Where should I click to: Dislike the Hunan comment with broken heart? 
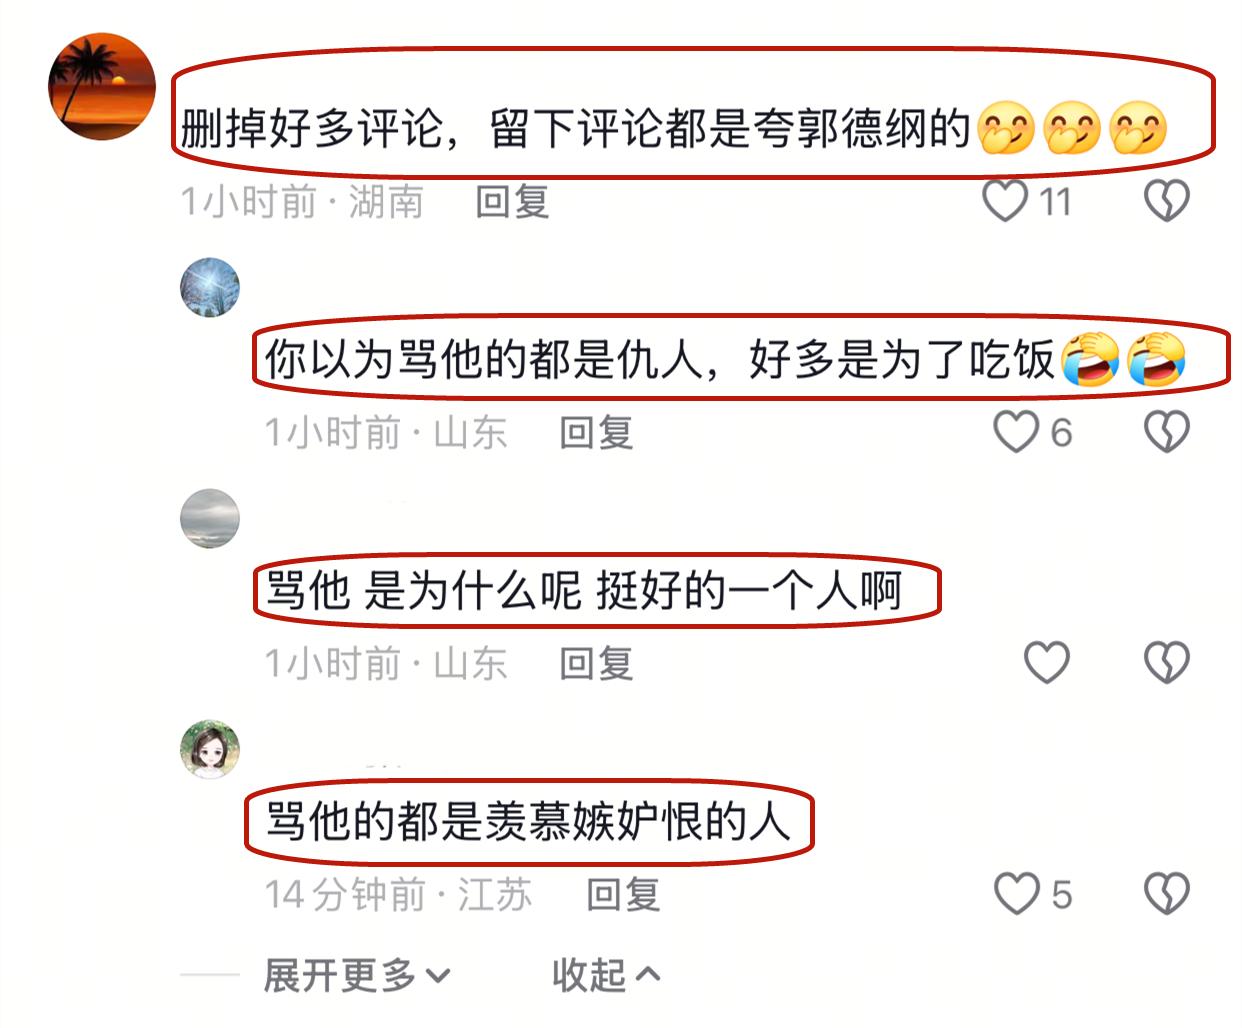click(x=1166, y=201)
